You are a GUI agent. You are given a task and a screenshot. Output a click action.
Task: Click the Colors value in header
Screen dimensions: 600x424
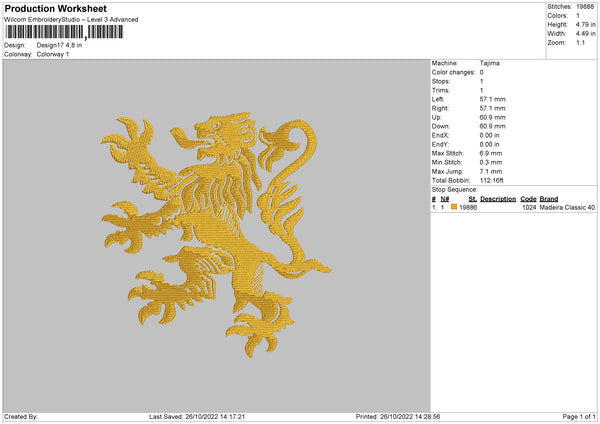(578, 16)
